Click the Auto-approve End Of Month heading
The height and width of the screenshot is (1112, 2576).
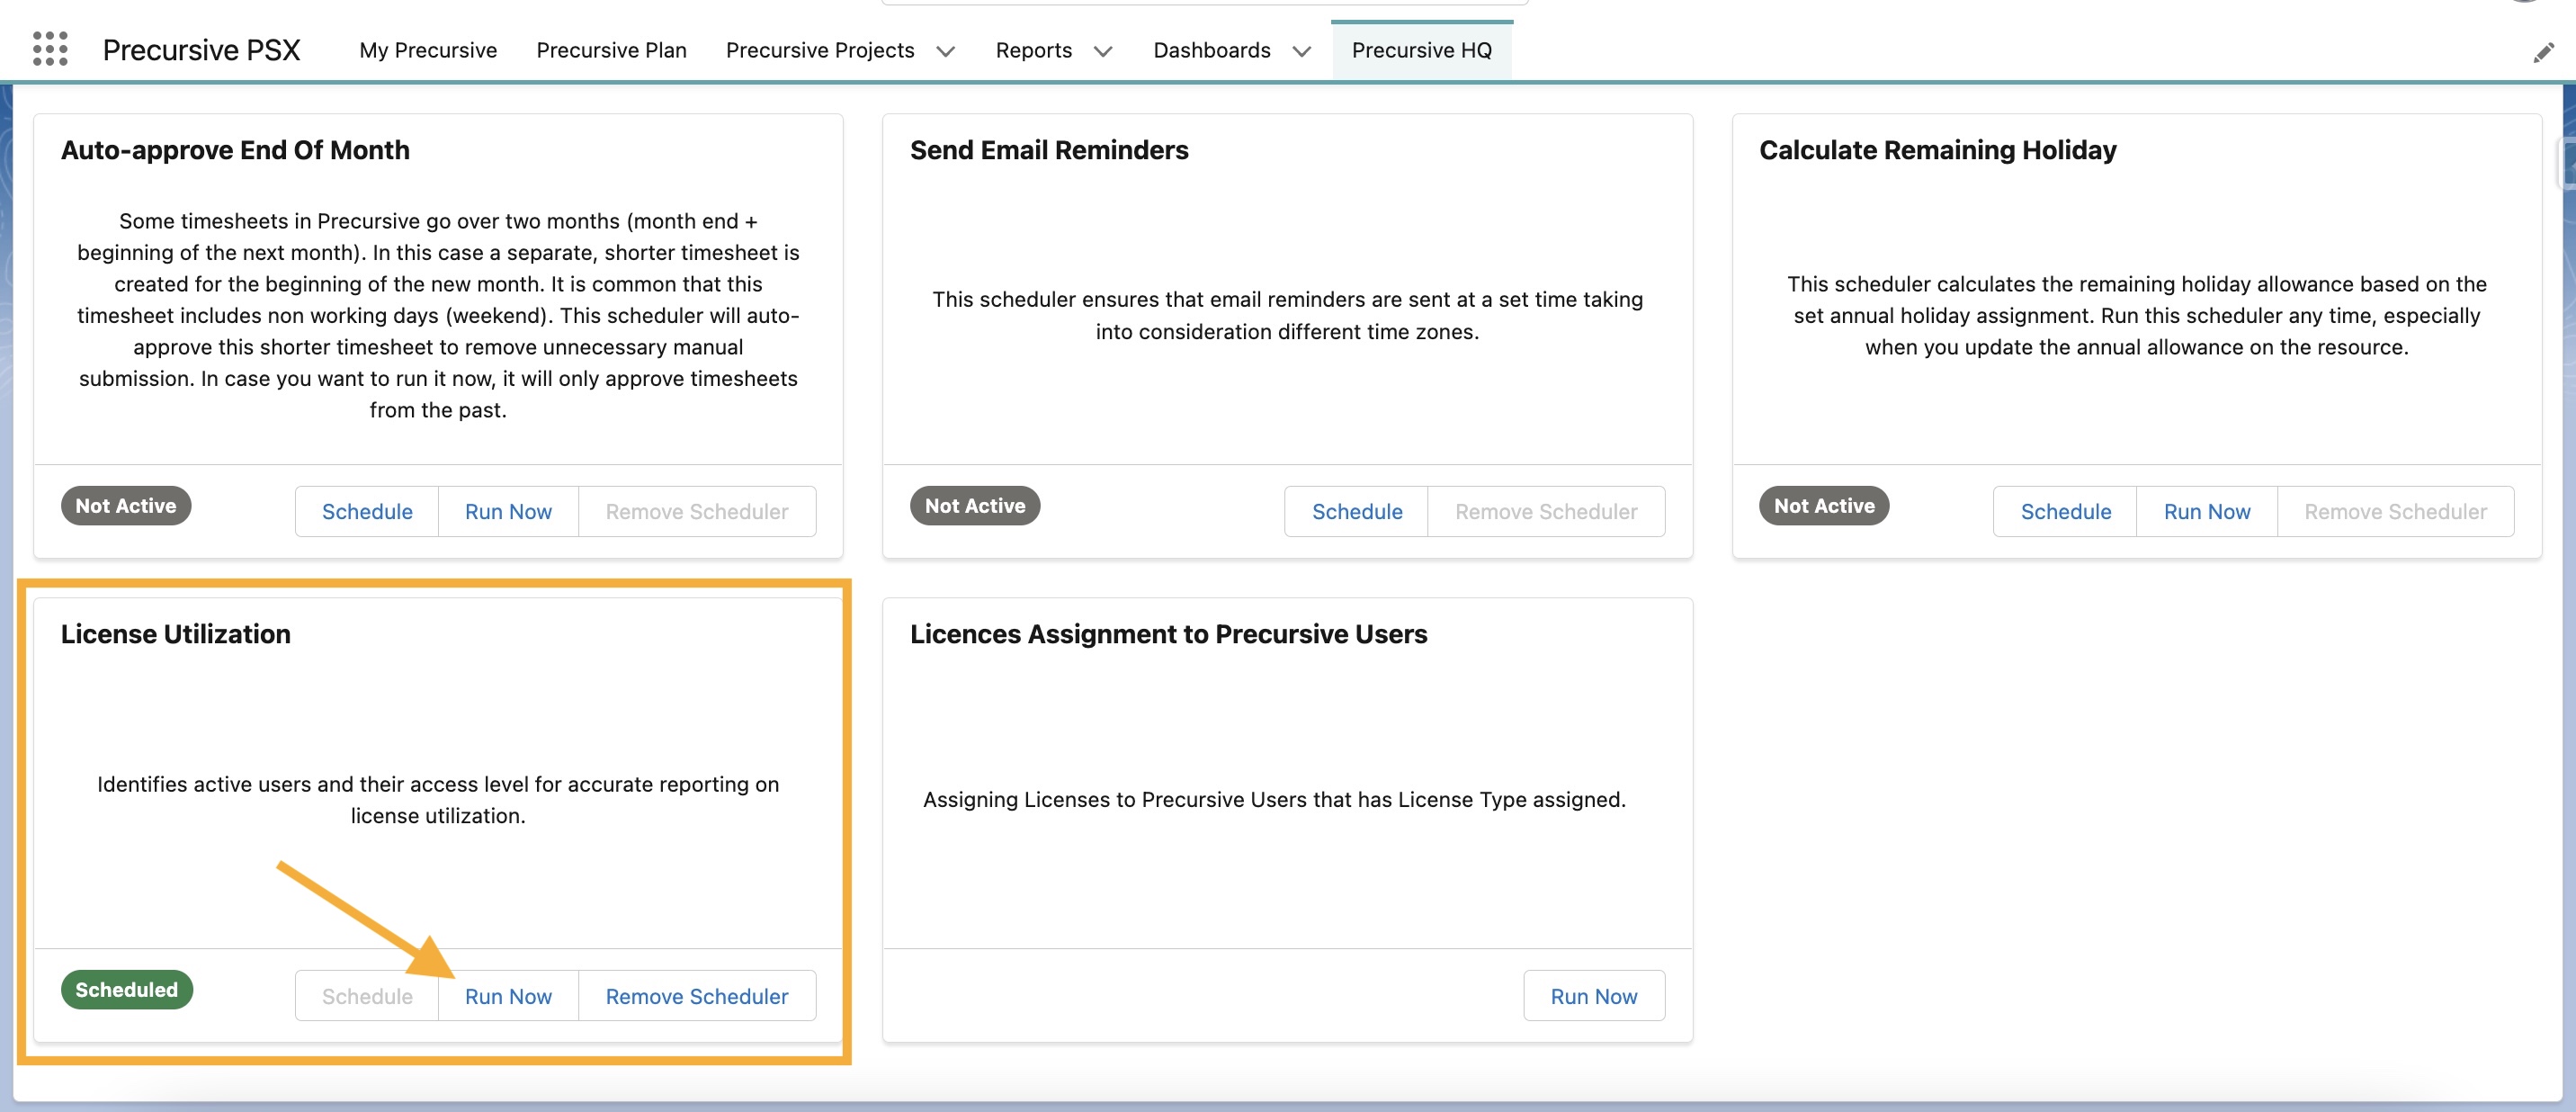[x=235, y=150]
